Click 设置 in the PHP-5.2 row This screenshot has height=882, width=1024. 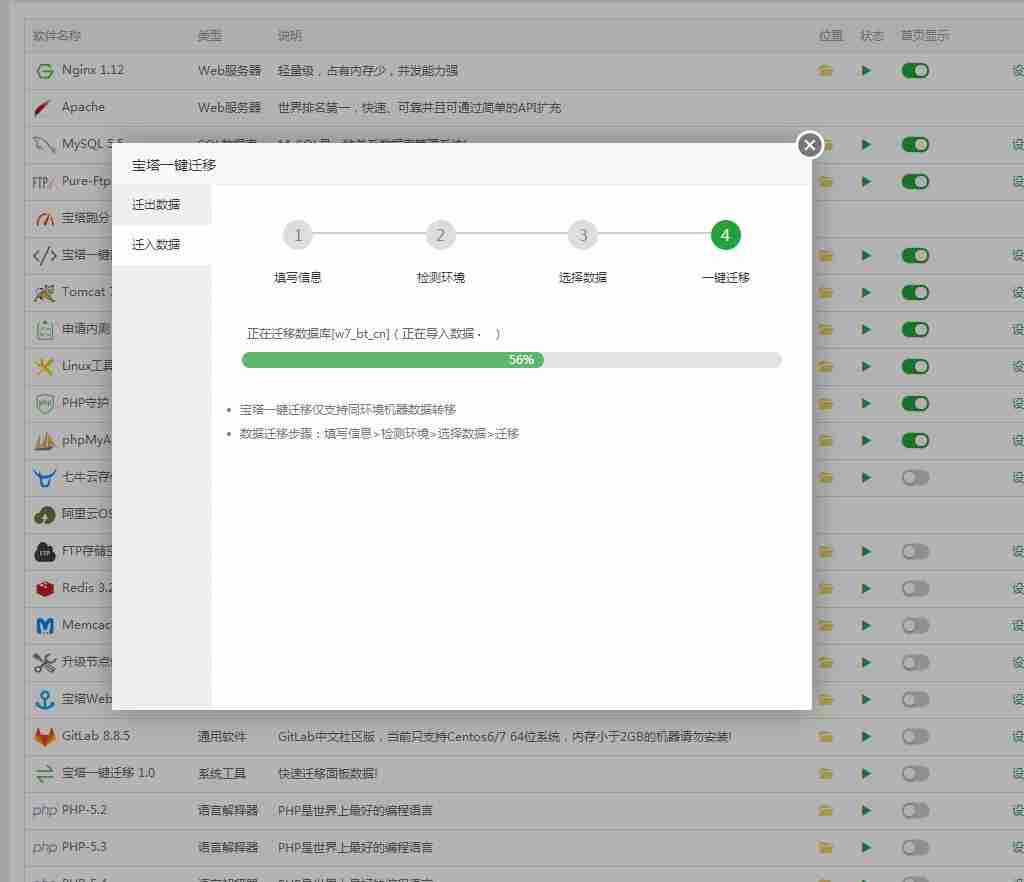pos(1017,810)
